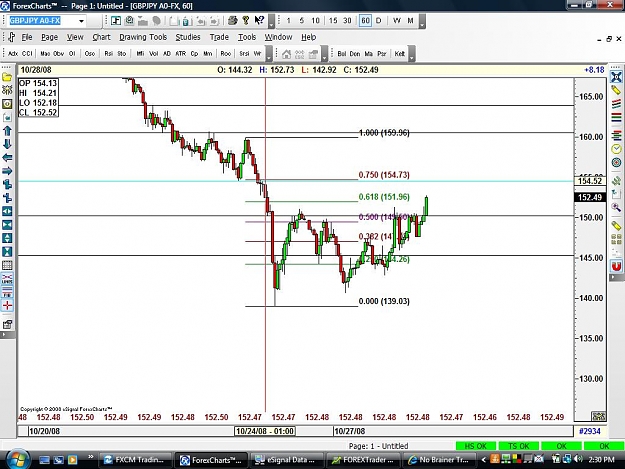625x469 pixels.
Task: Add the Adx study
Action: [x=13, y=53]
